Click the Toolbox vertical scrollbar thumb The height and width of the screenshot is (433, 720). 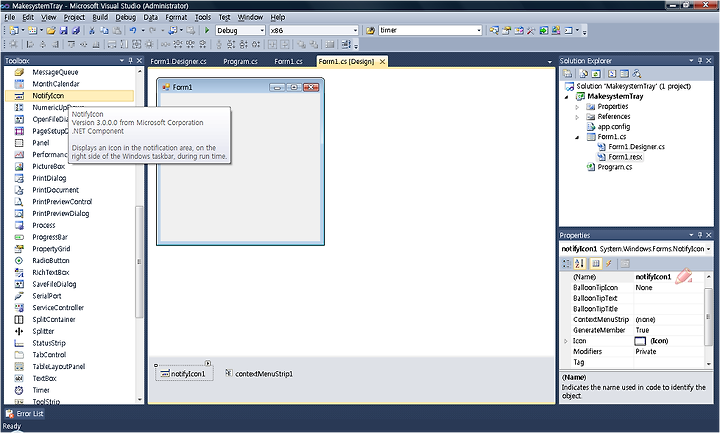coord(139,262)
